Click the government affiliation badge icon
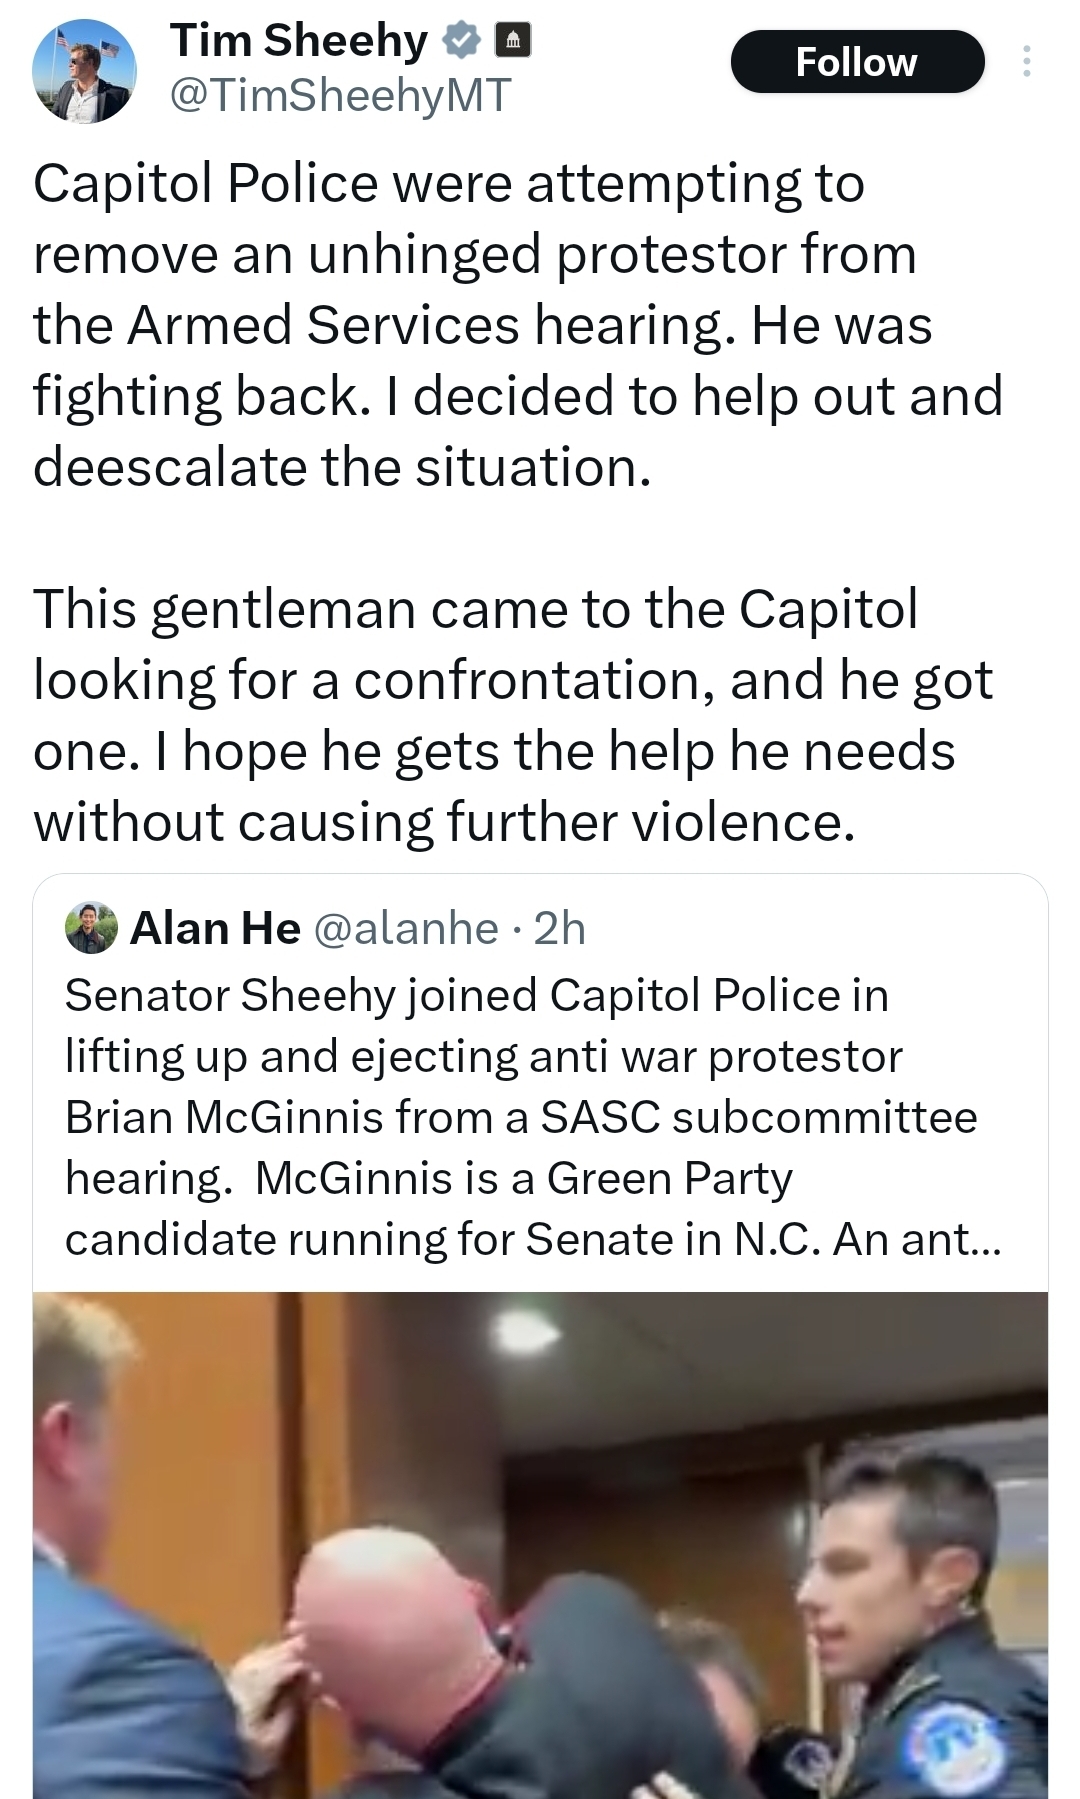The height and width of the screenshot is (1799, 1080). click(x=512, y=41)
